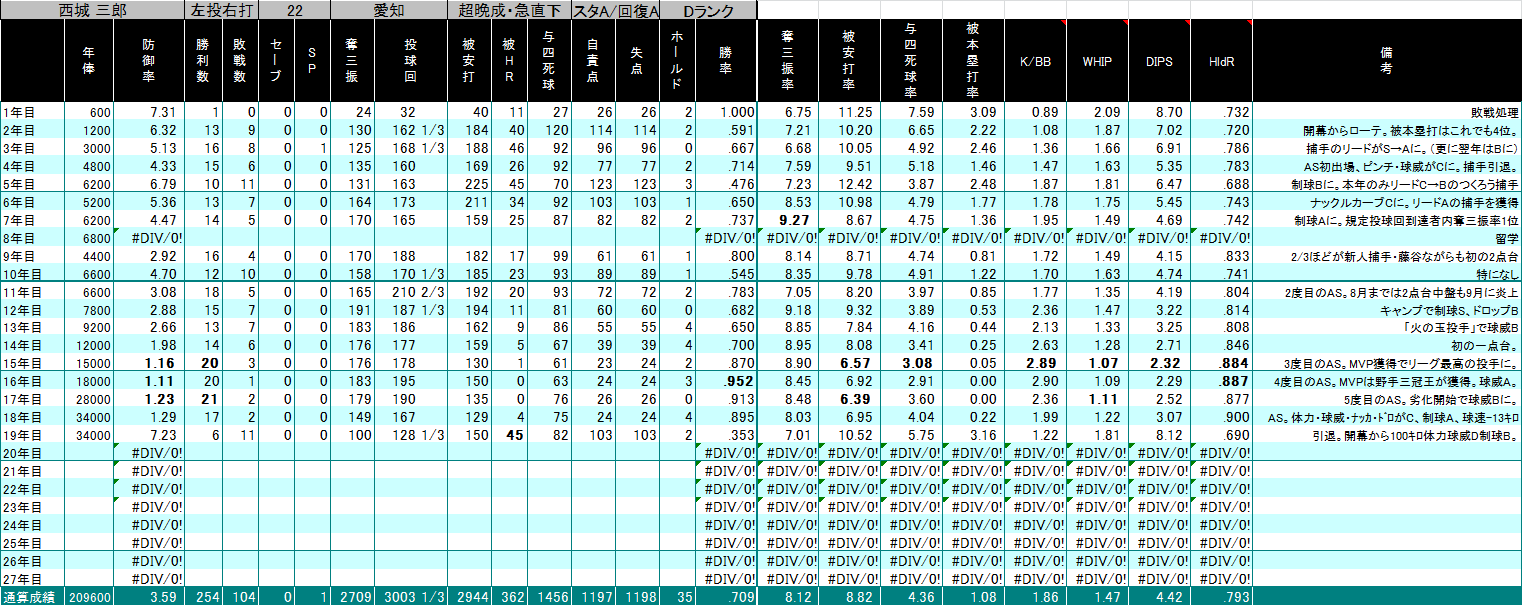
Task: Click the WHIP column header
Action: 1097,61
